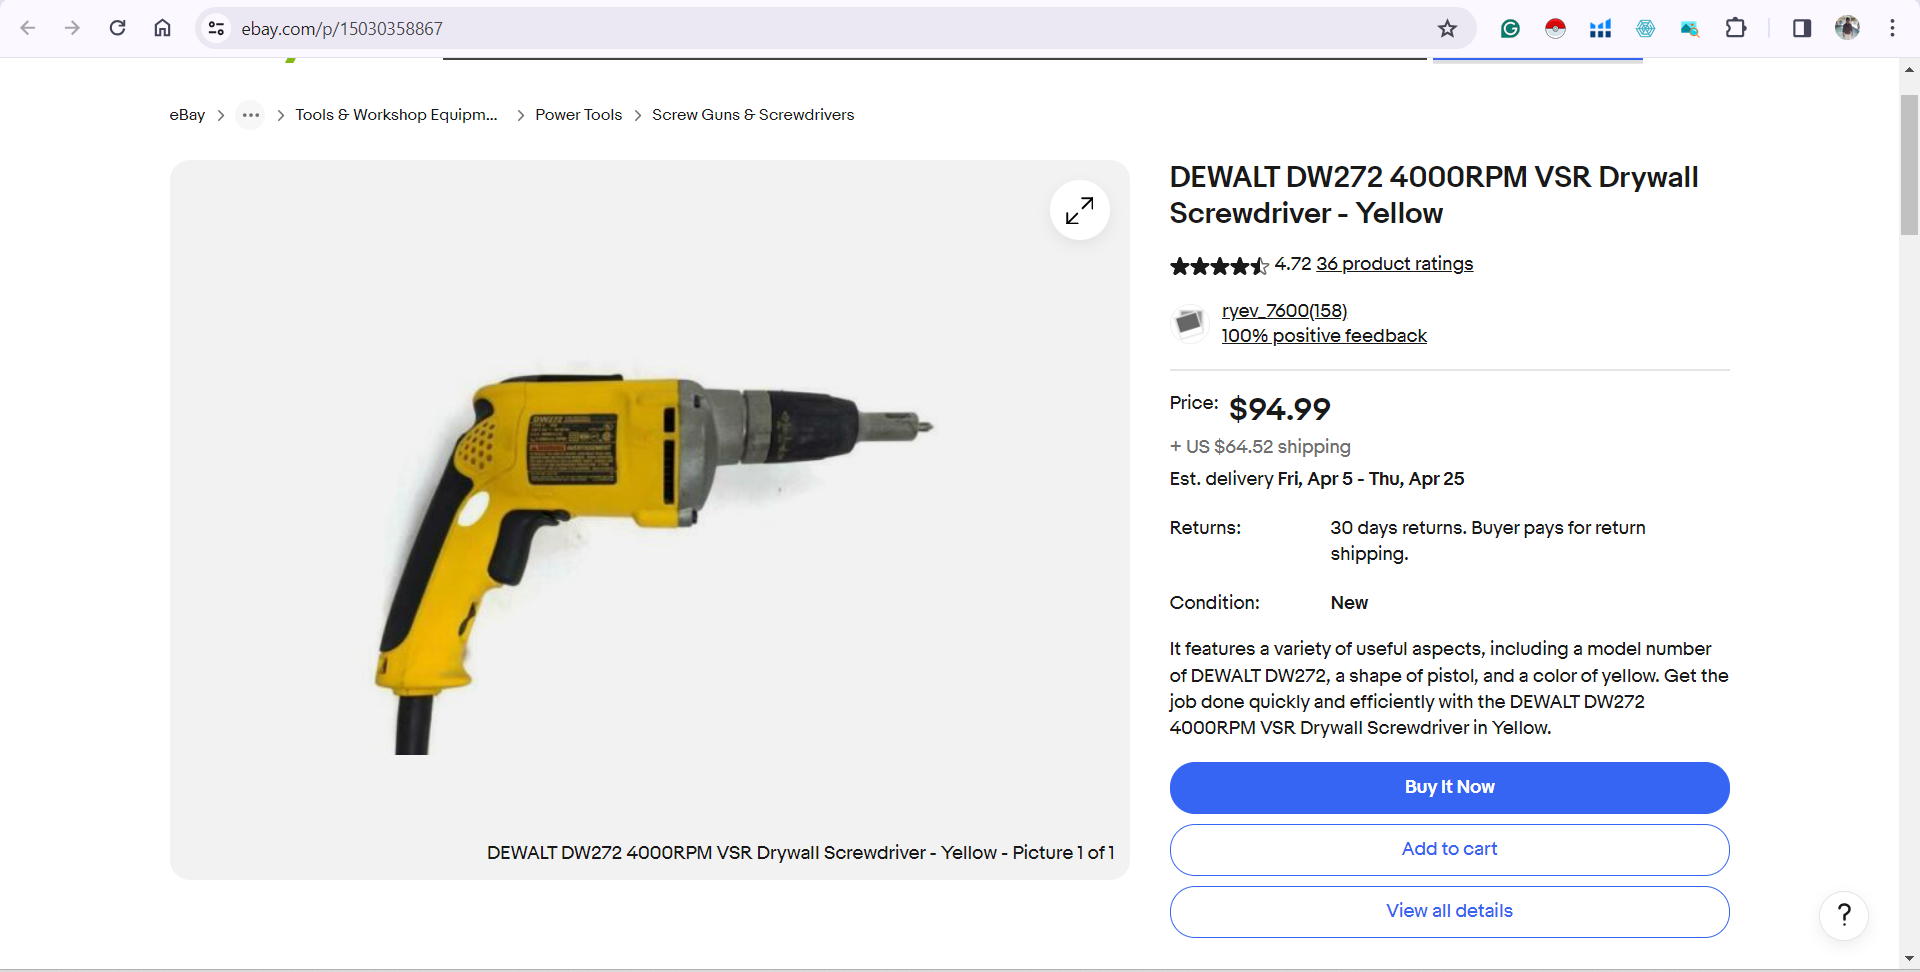Click the scrollbar down arrow
1920x972 pixels.
click(1909, 959)
